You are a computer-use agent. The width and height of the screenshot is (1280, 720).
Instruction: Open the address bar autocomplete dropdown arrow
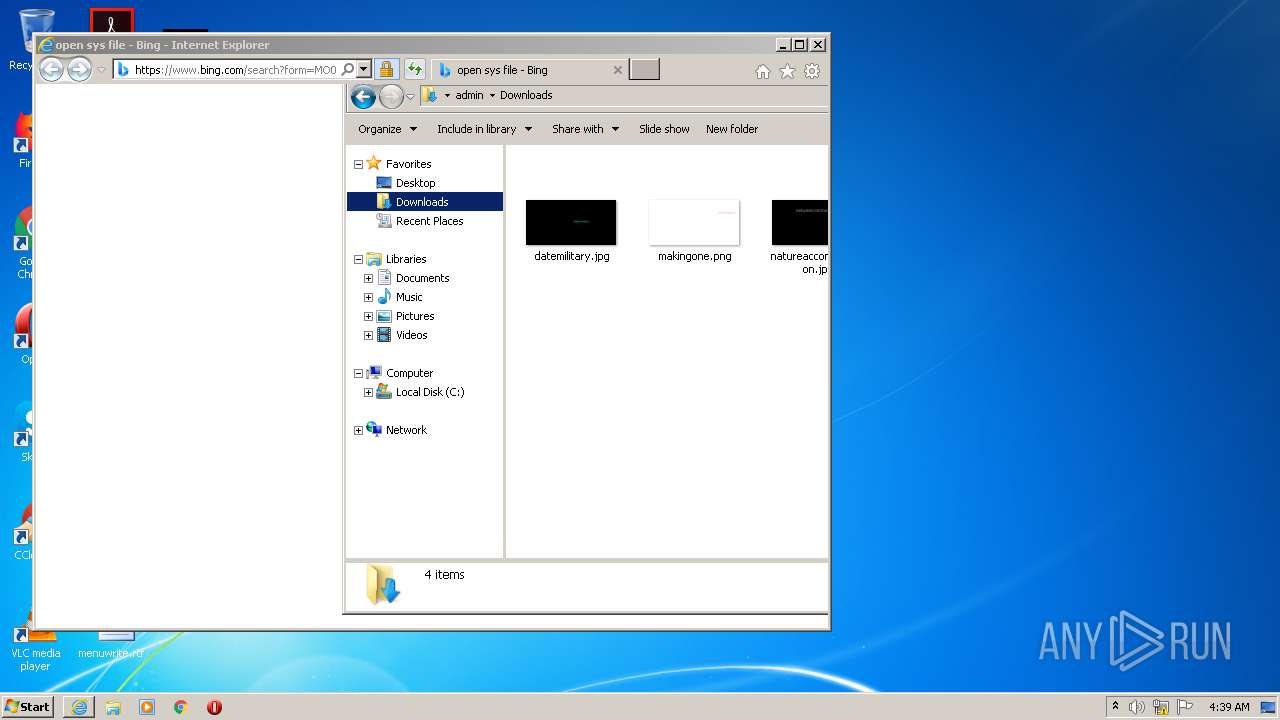click(x=364, y=70)
